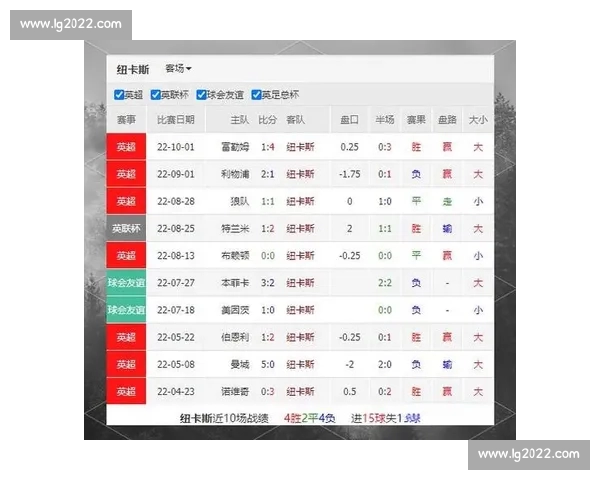Click the 0:3 half-time score
This screenshot has height=480, width=600.
click(x=385, y=147)
